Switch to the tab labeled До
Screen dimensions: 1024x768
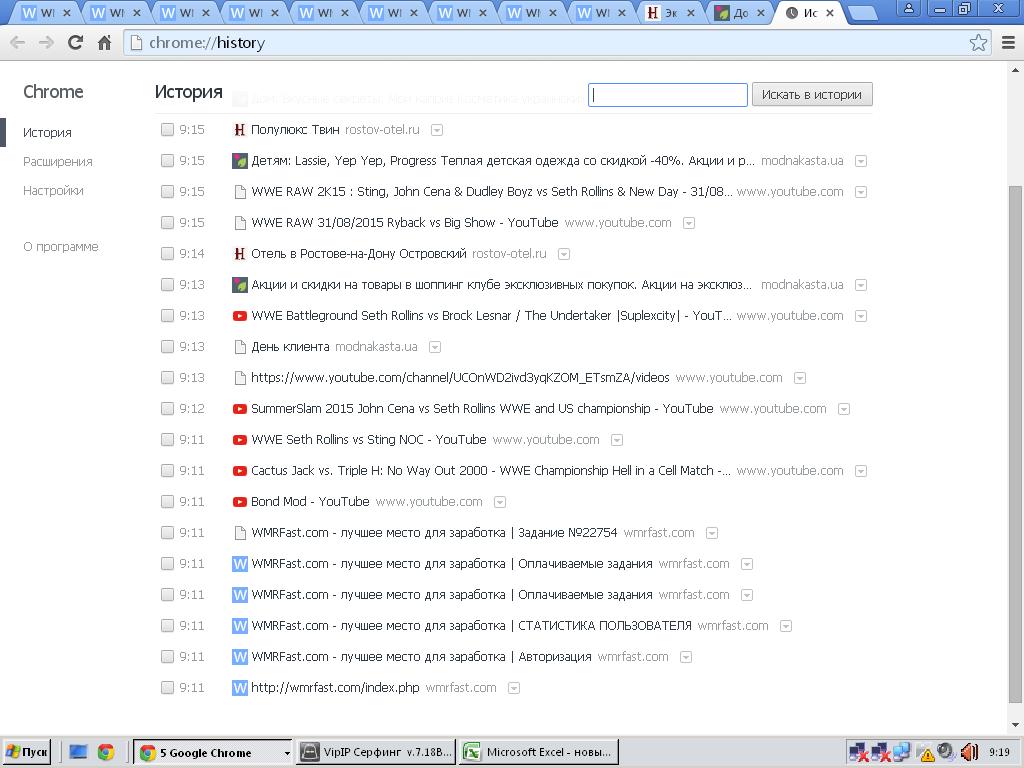point(741,12)
